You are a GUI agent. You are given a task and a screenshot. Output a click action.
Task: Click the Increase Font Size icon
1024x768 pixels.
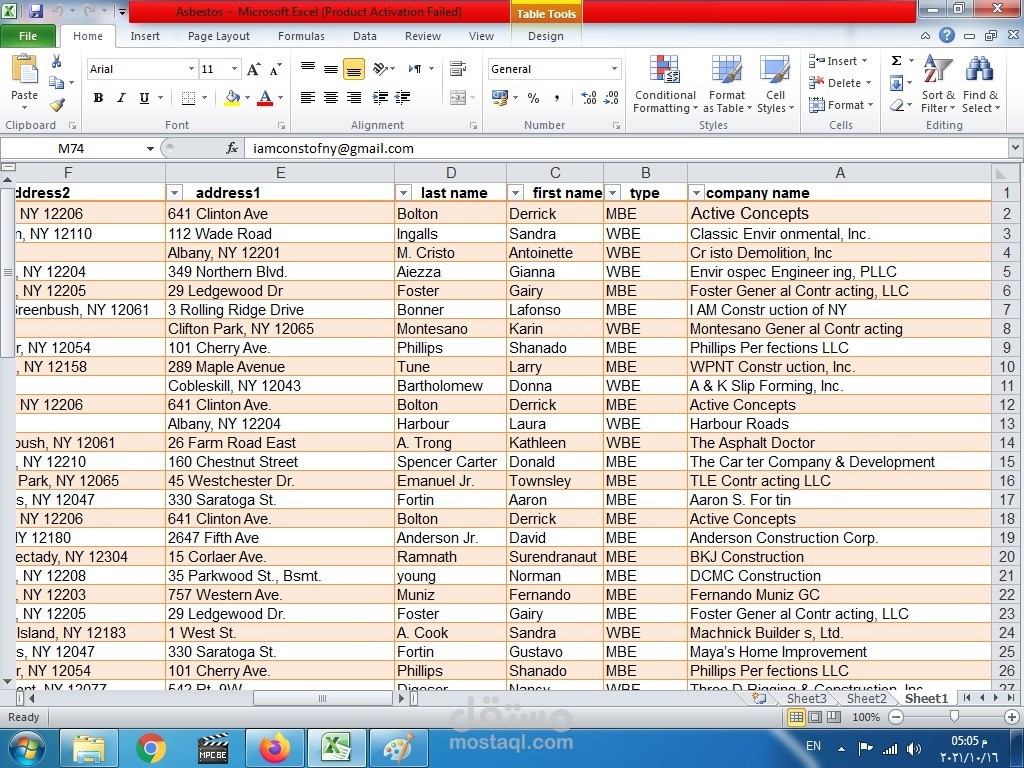(253, 69)
